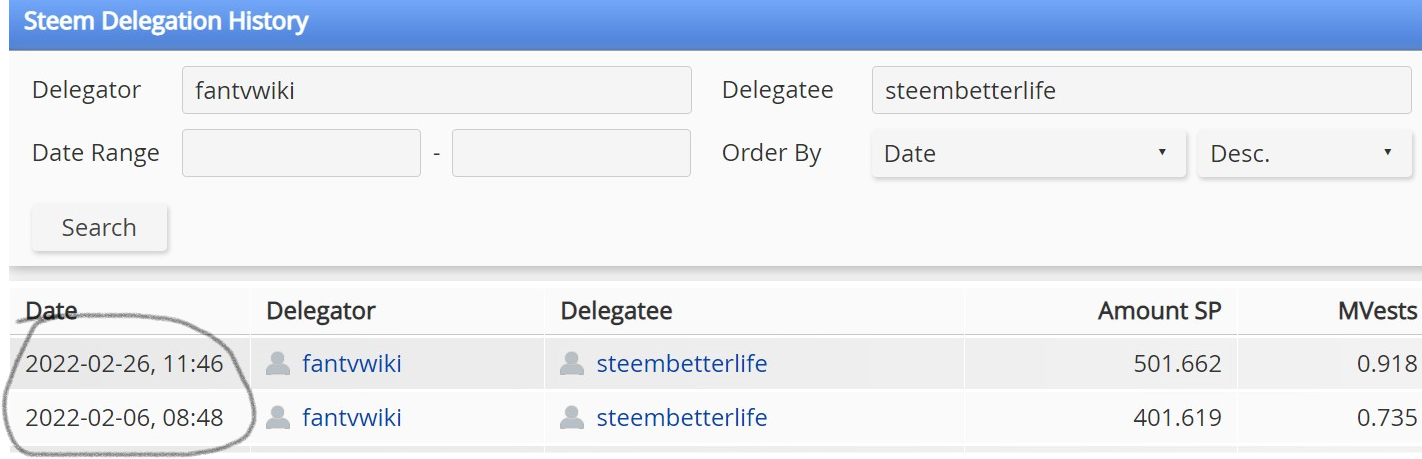Click the Date Range end field
Viewport: 1422px width, 459px height.
[x=571, y=153]
